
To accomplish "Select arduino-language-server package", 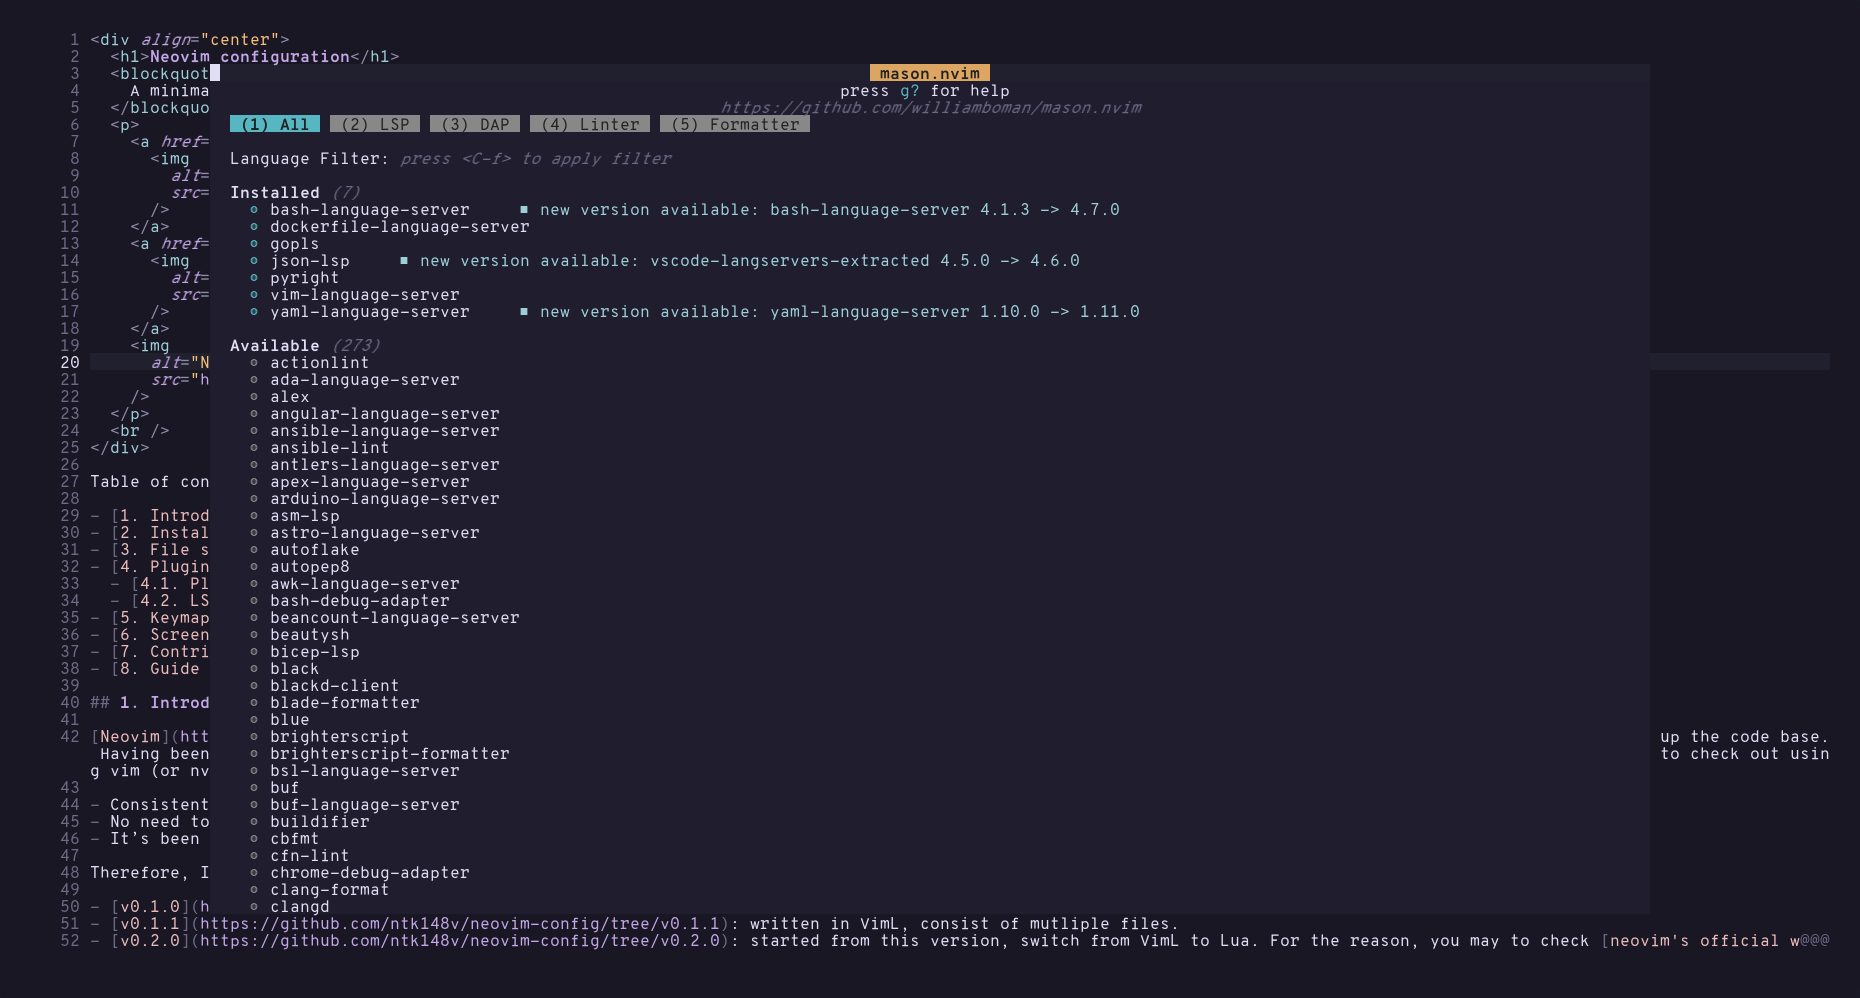I will [x=385, y=498].
